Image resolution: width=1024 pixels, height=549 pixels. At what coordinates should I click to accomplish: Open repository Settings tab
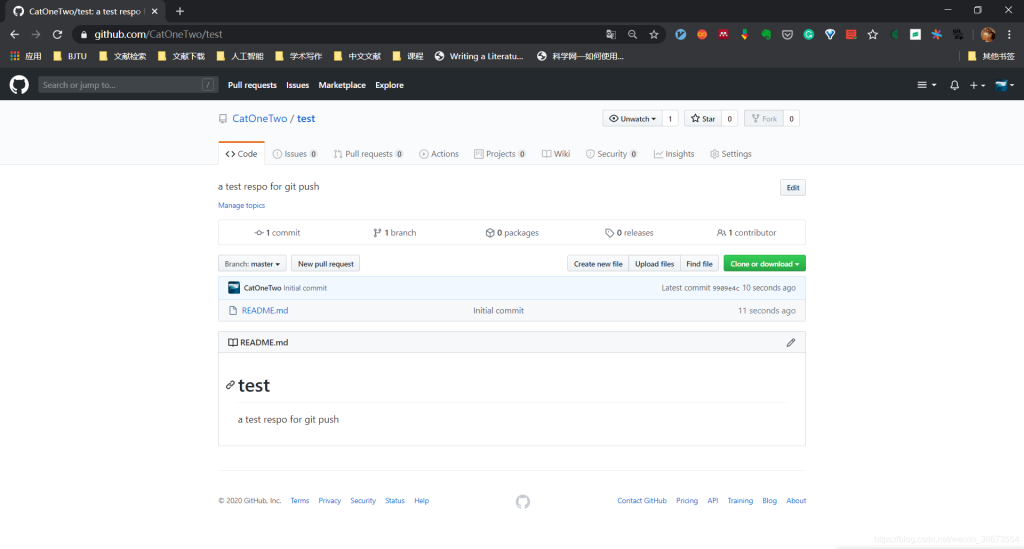(731, 154)
